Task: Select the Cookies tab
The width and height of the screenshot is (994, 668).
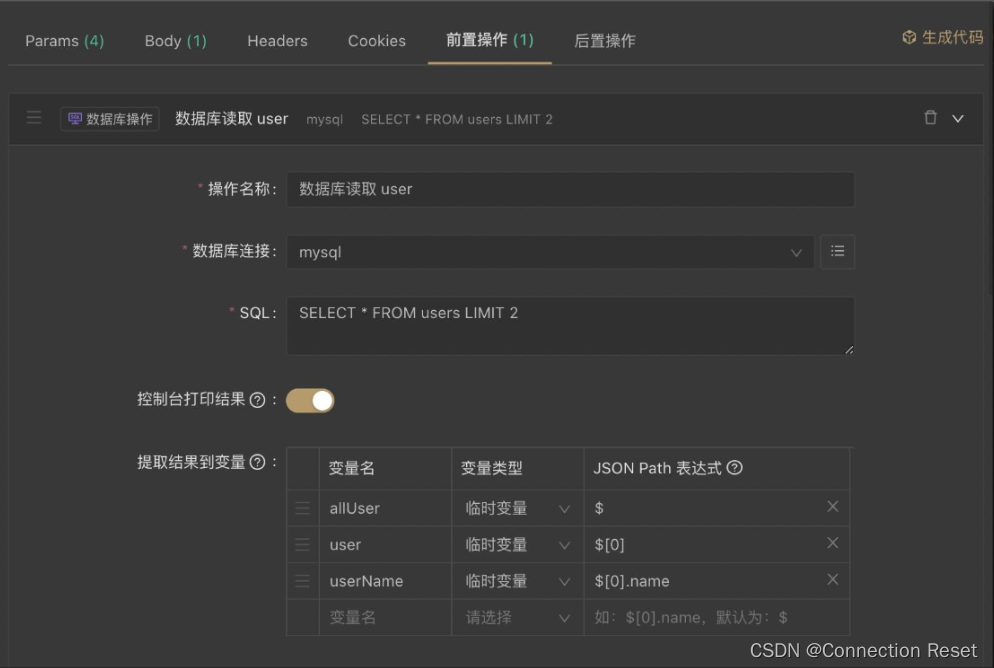Action: [x=377, y=41]
